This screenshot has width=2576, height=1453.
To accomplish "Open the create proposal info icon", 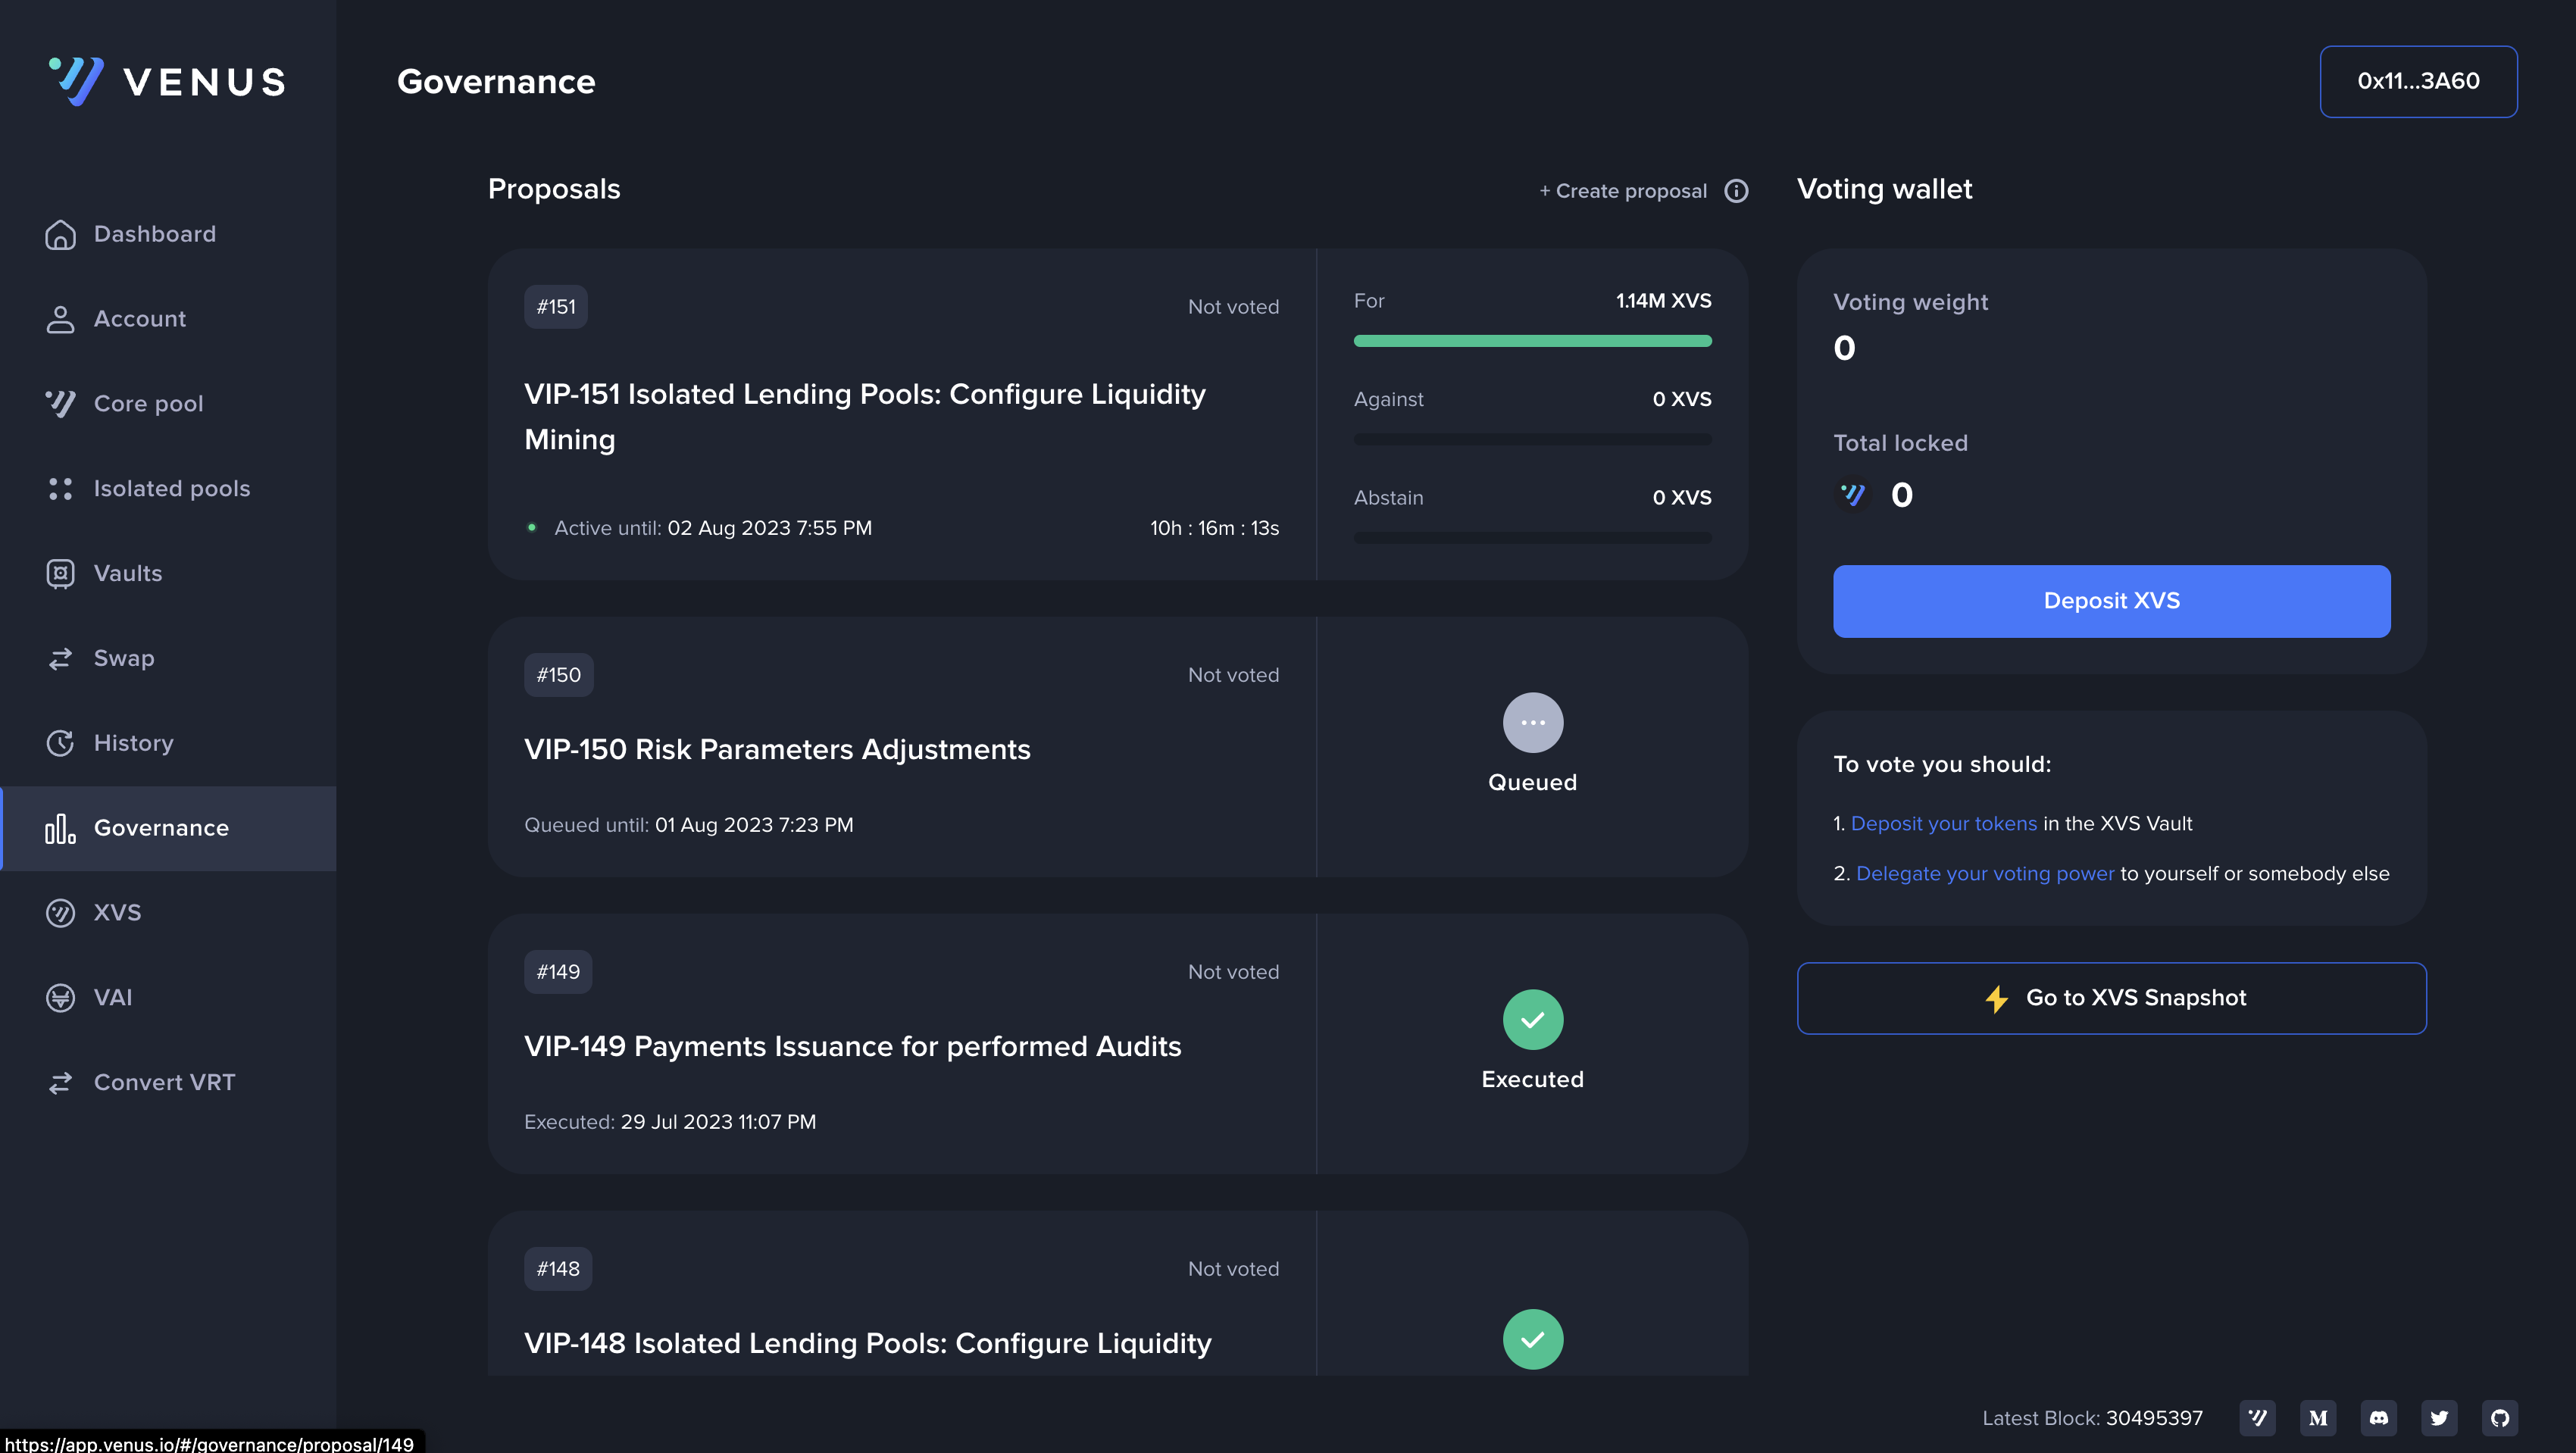I will click(x=1736, y=191).
